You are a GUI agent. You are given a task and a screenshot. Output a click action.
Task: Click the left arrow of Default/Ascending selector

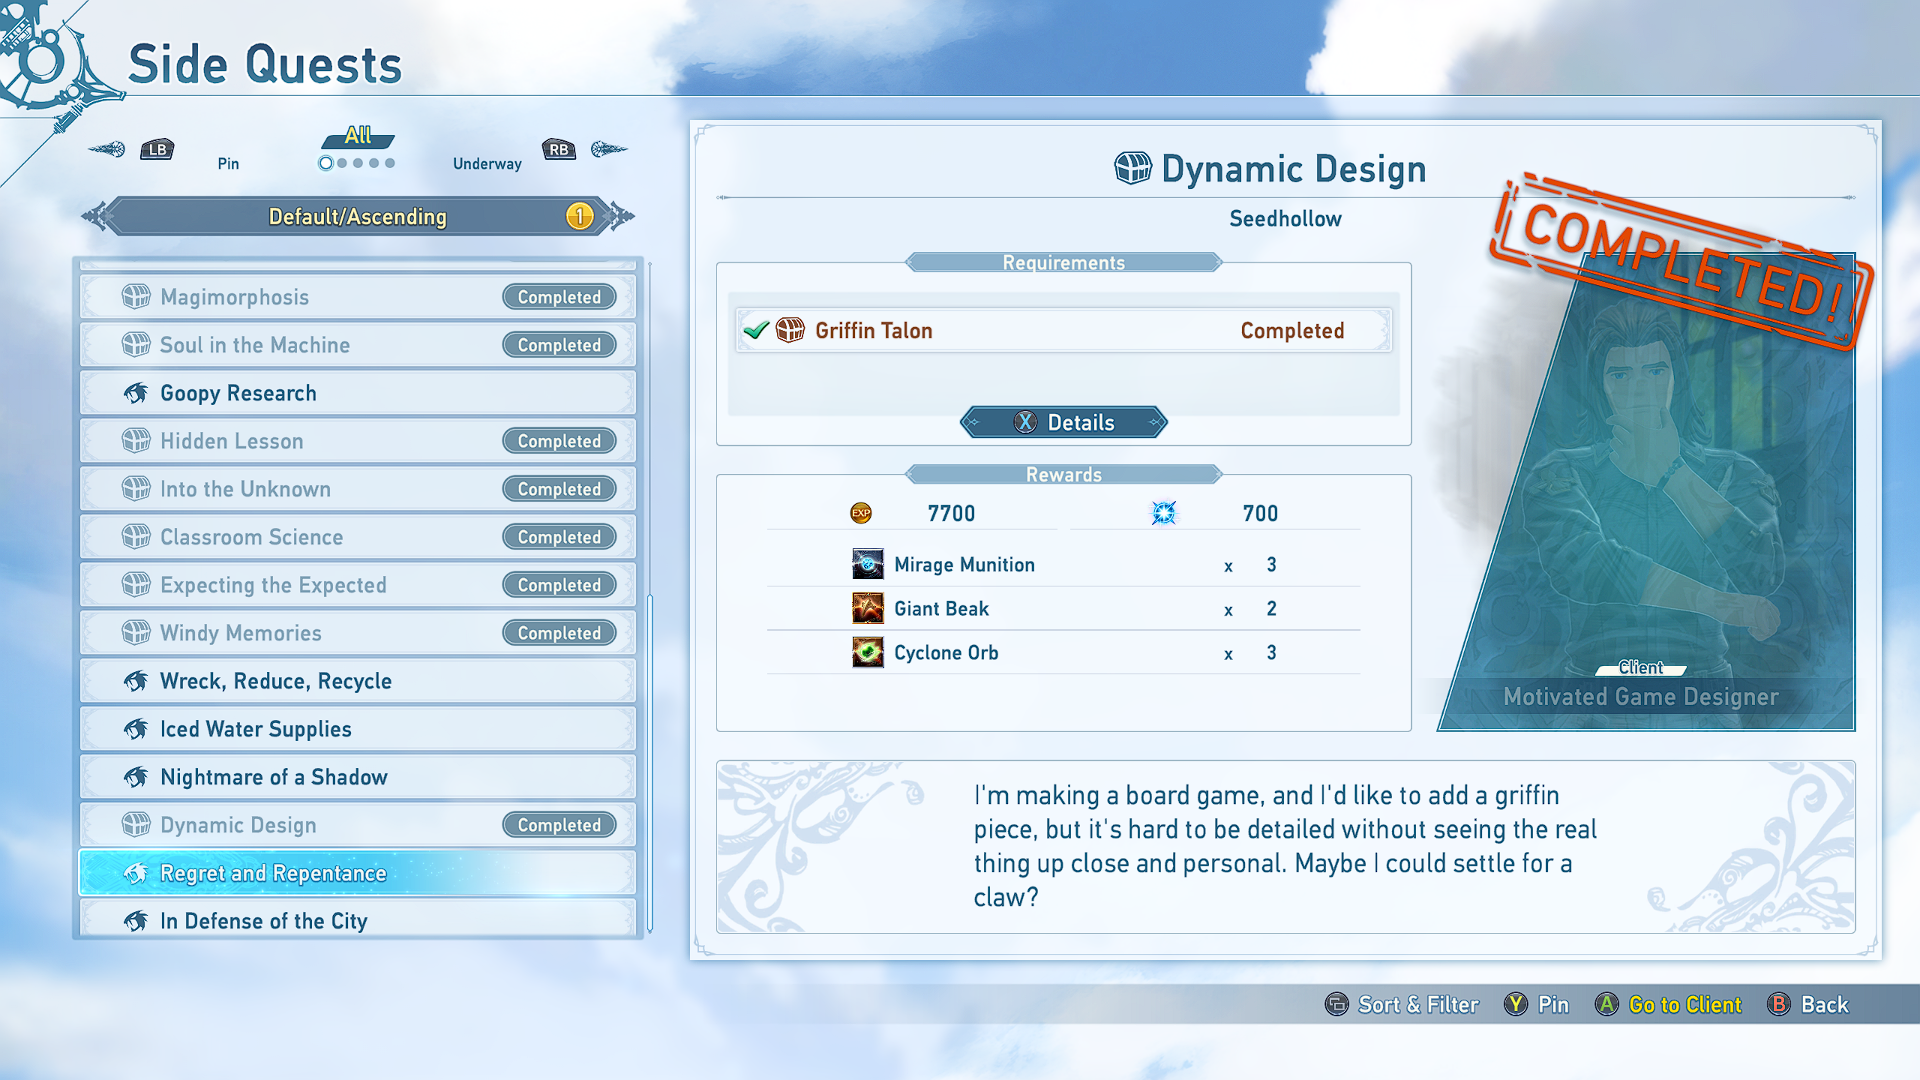pyautogui.click(x=95, y=216)
